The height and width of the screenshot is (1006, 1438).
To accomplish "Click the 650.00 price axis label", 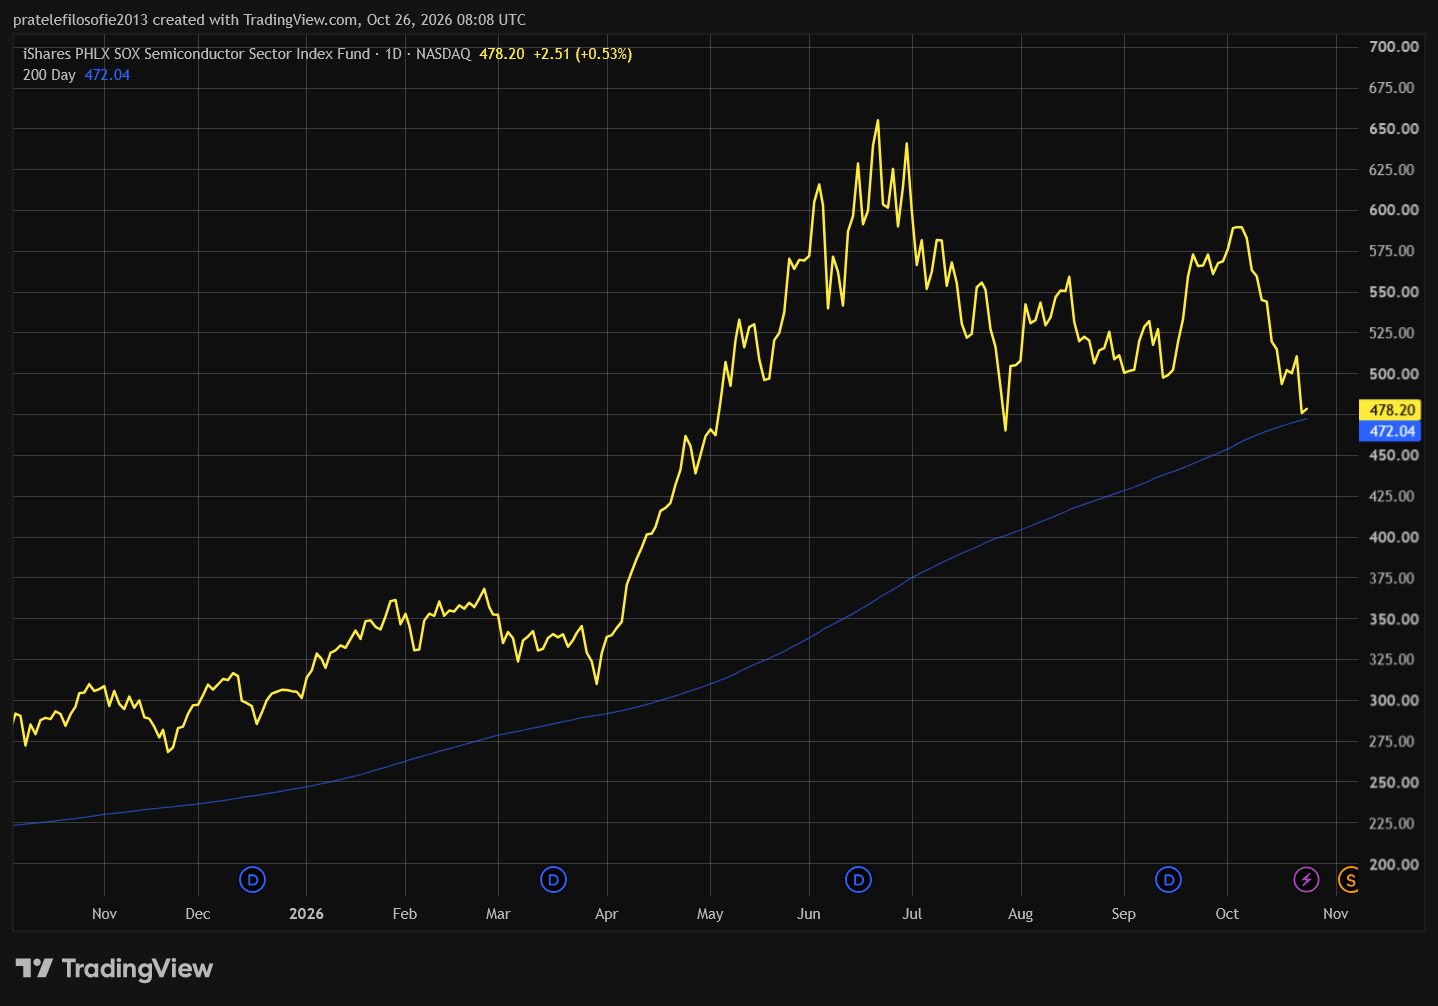I will tap(1394, 129).
